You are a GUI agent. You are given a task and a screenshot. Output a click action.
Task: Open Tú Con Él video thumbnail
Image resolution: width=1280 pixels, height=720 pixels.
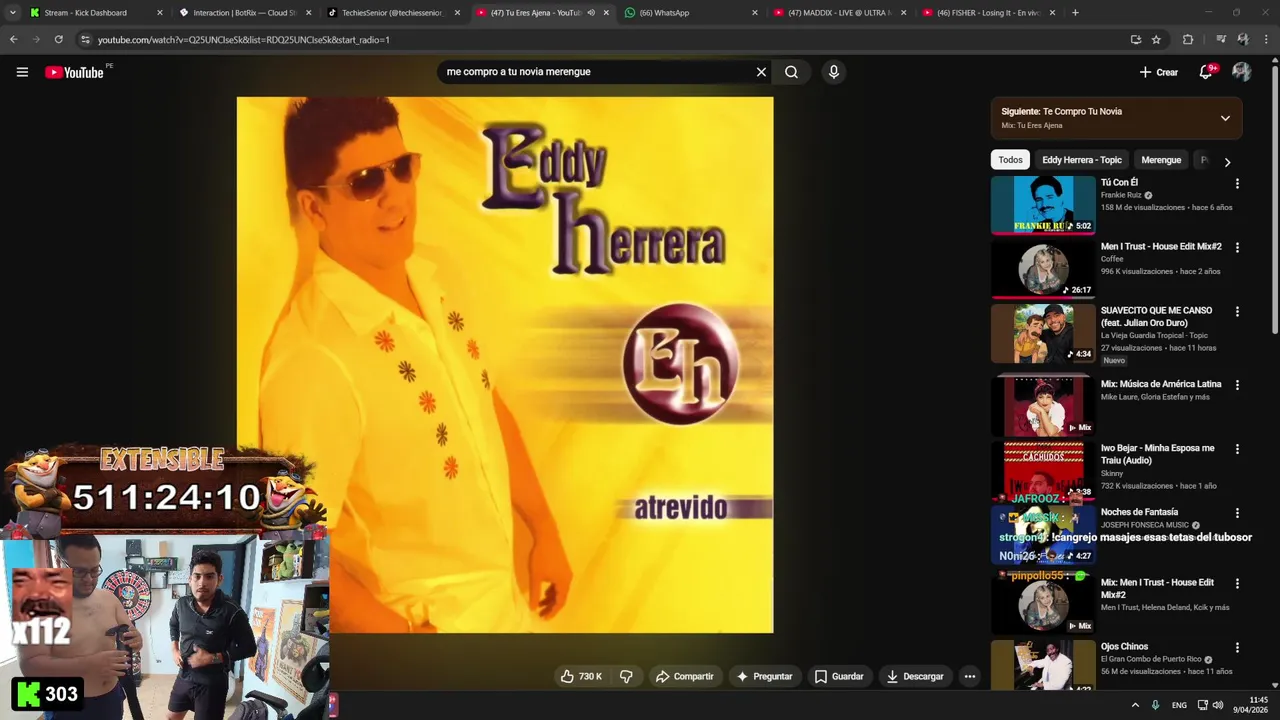tap(1043, 205)
